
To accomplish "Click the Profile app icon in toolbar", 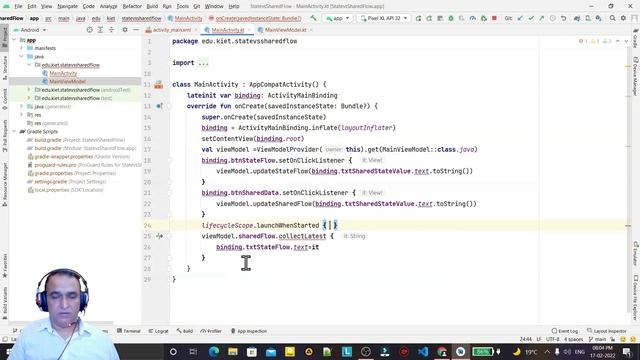I will click(473, 18).
